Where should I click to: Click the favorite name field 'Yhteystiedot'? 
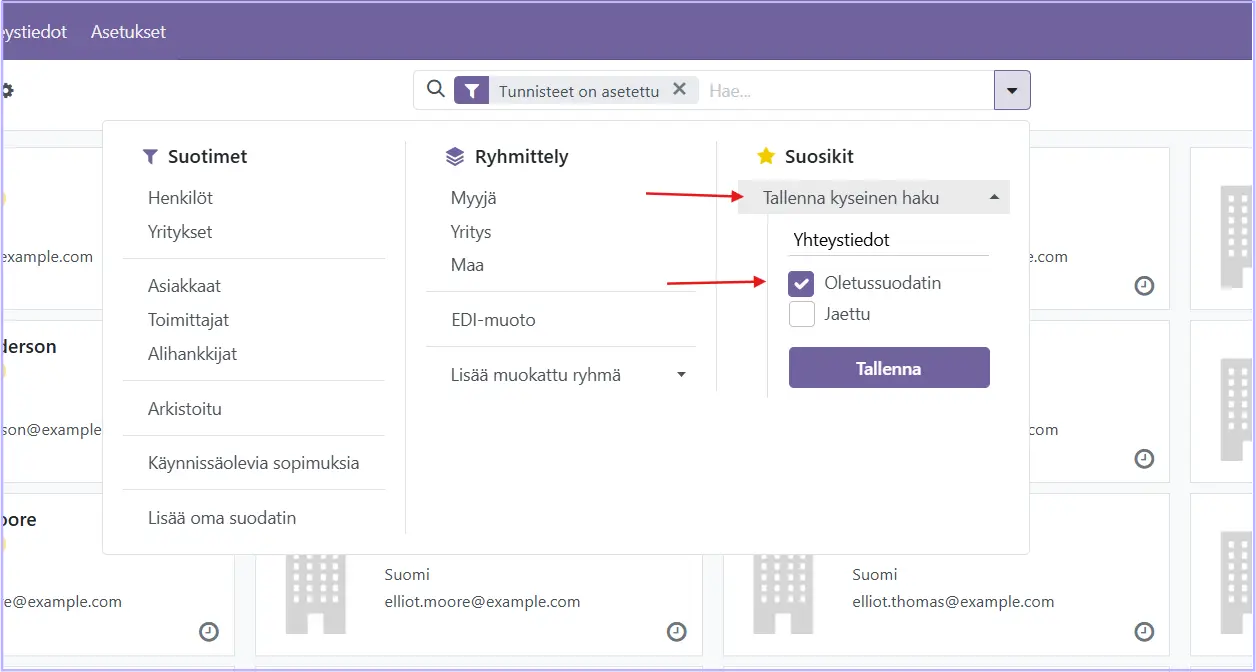888,240
